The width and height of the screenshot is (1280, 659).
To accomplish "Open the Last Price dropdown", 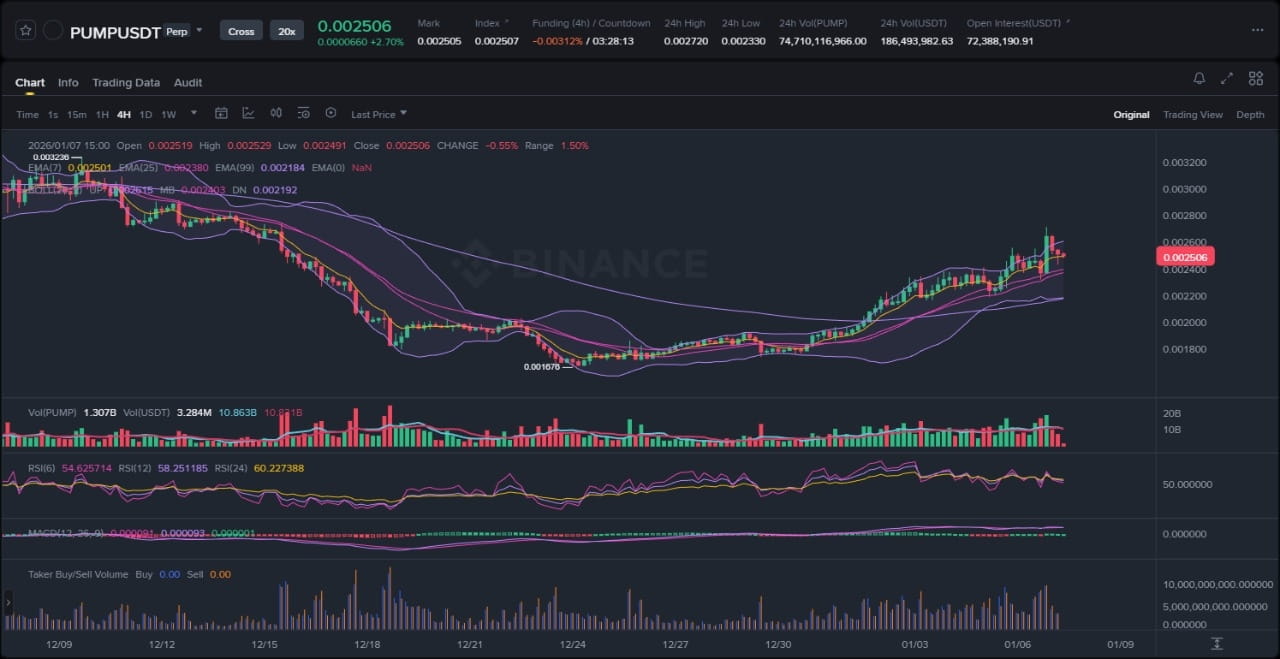I will (378, 114).
